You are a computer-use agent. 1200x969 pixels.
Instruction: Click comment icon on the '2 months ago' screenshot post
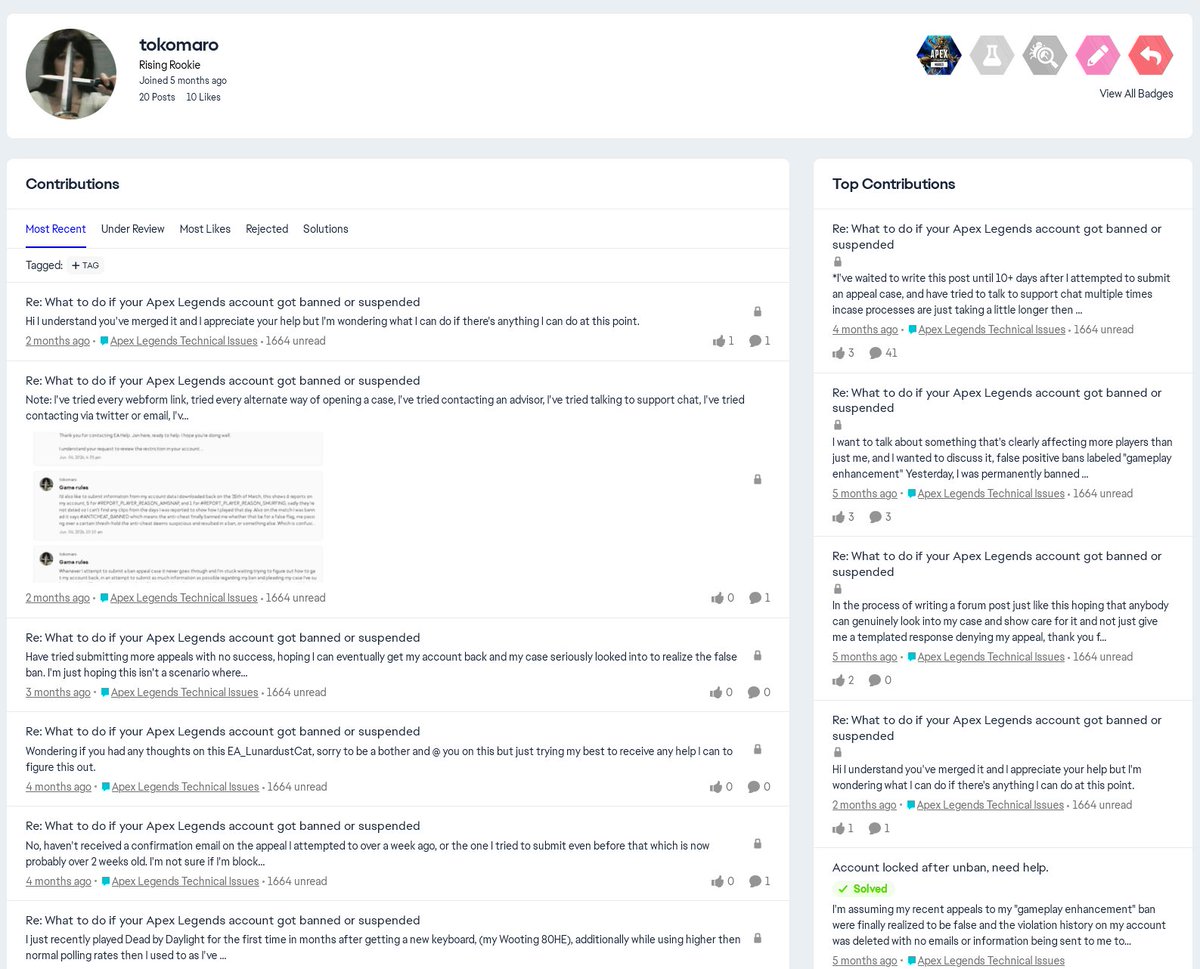pos(755,598)
